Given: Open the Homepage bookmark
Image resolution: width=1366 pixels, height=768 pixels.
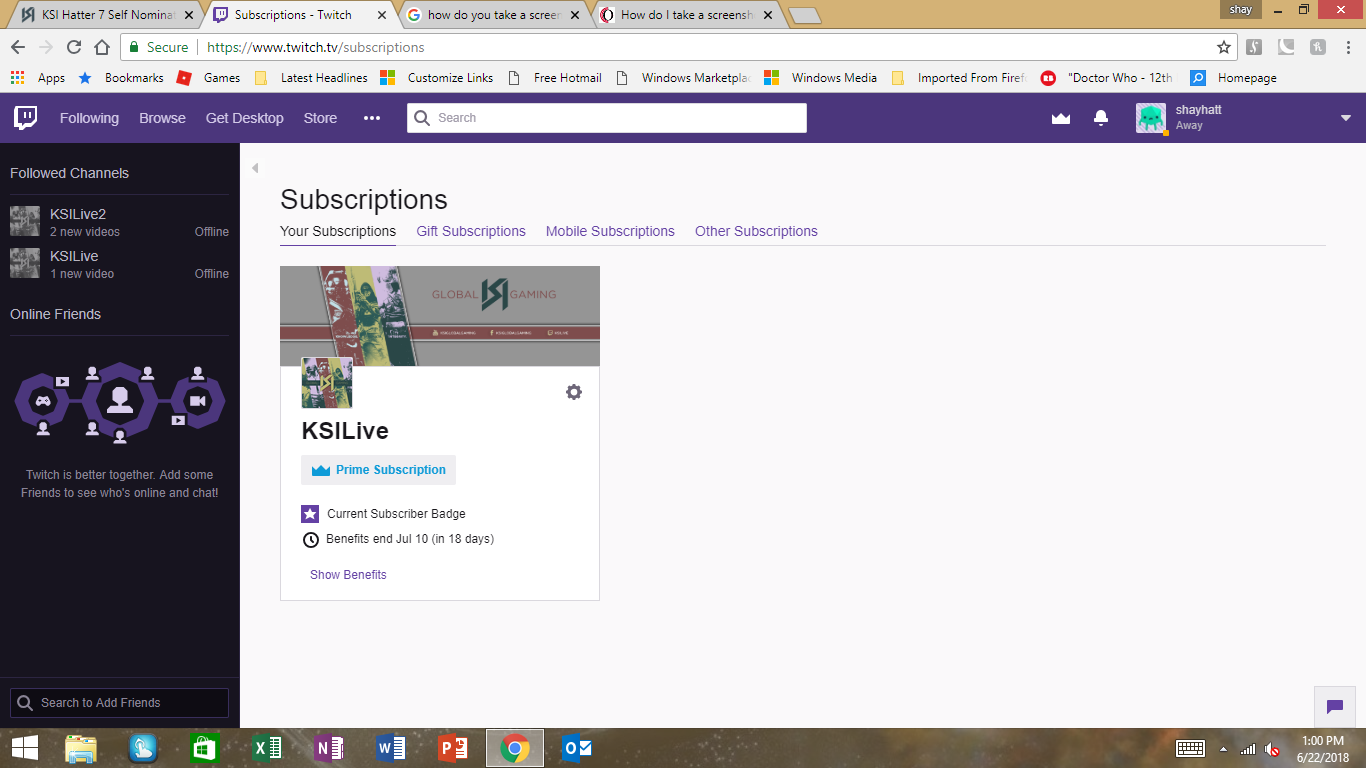Looking at the screenshot, I should click(1233, 78).
